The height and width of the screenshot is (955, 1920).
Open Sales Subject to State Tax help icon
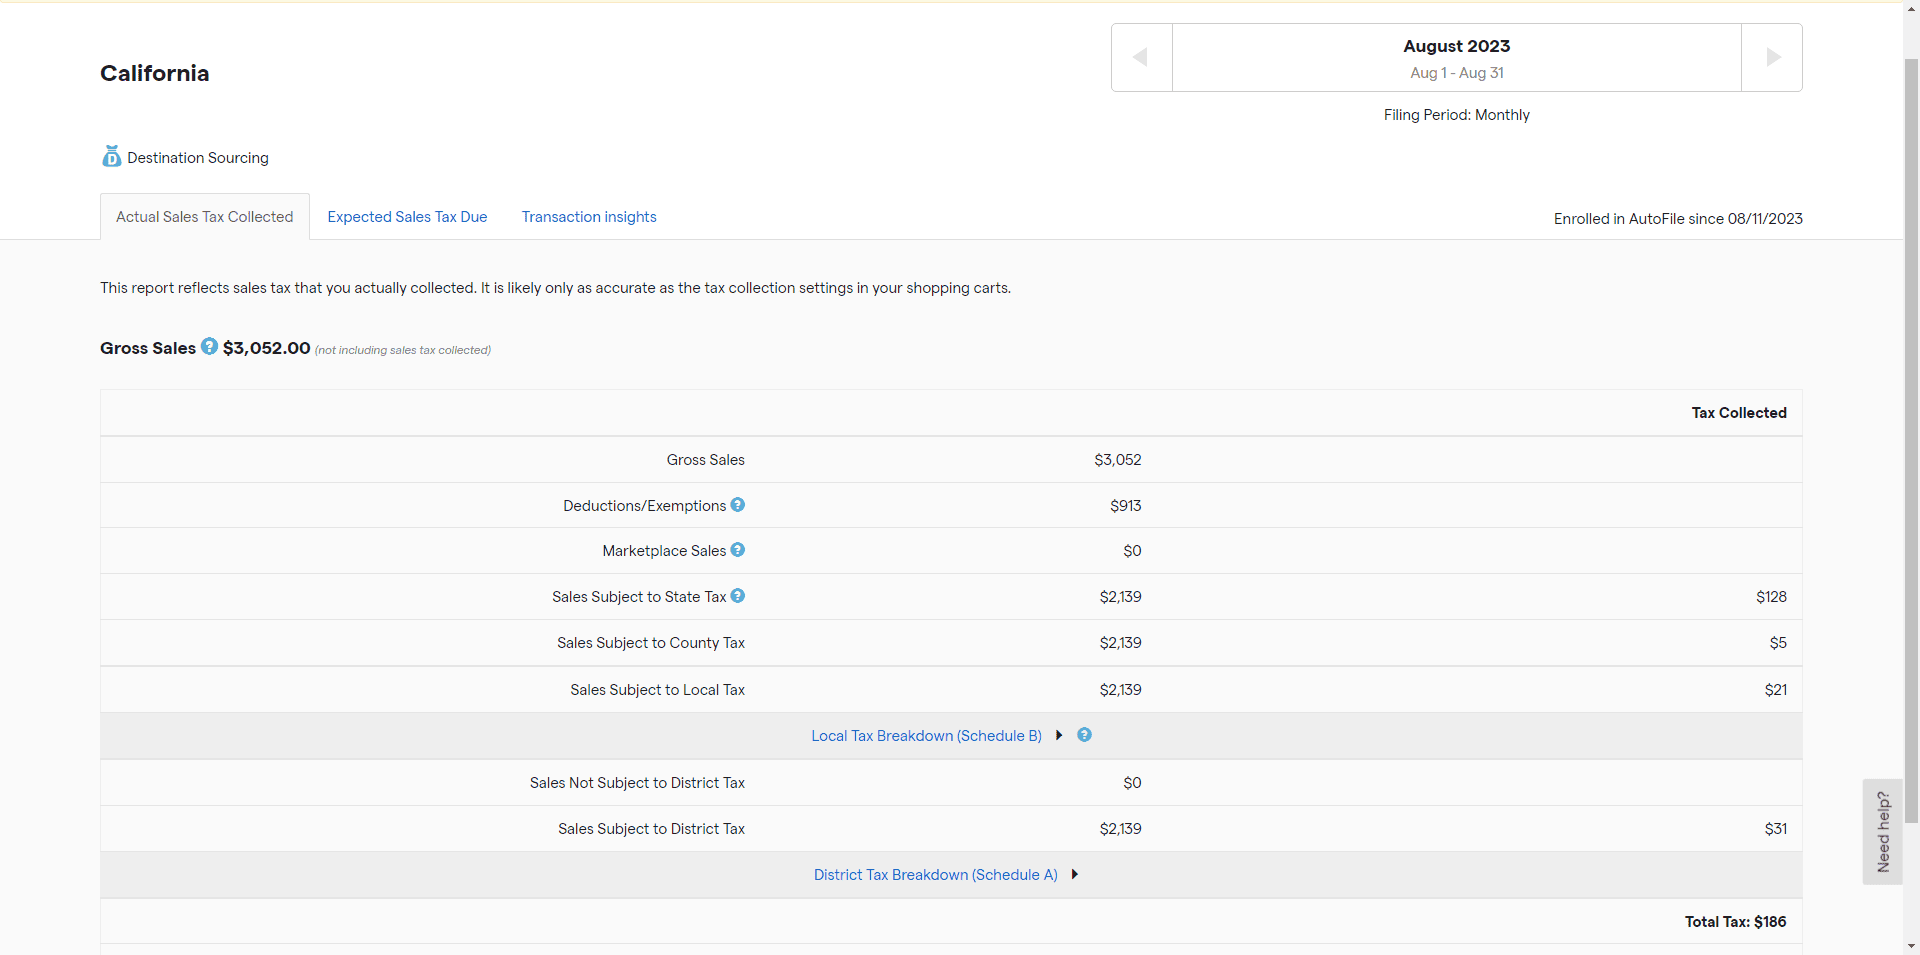tap(738, 596)
